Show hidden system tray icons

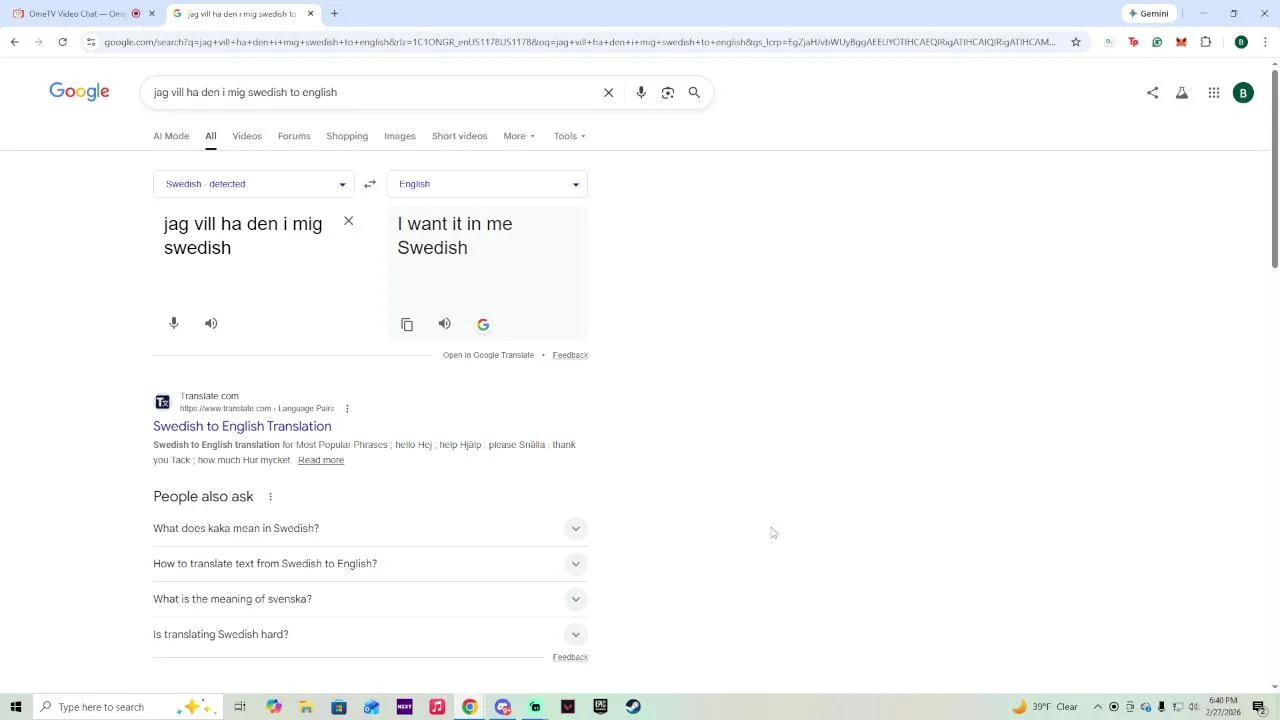[x=1098, y=707]
